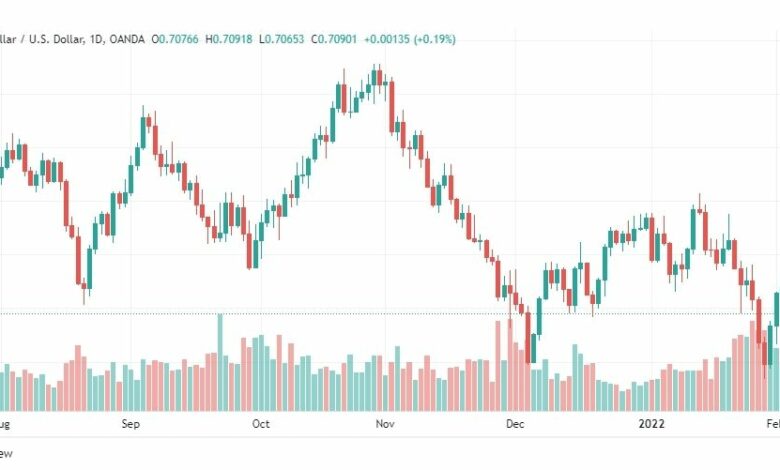Select the lowest green candle in early December
The image size is (780, 470).
click(x=533, y=348)
